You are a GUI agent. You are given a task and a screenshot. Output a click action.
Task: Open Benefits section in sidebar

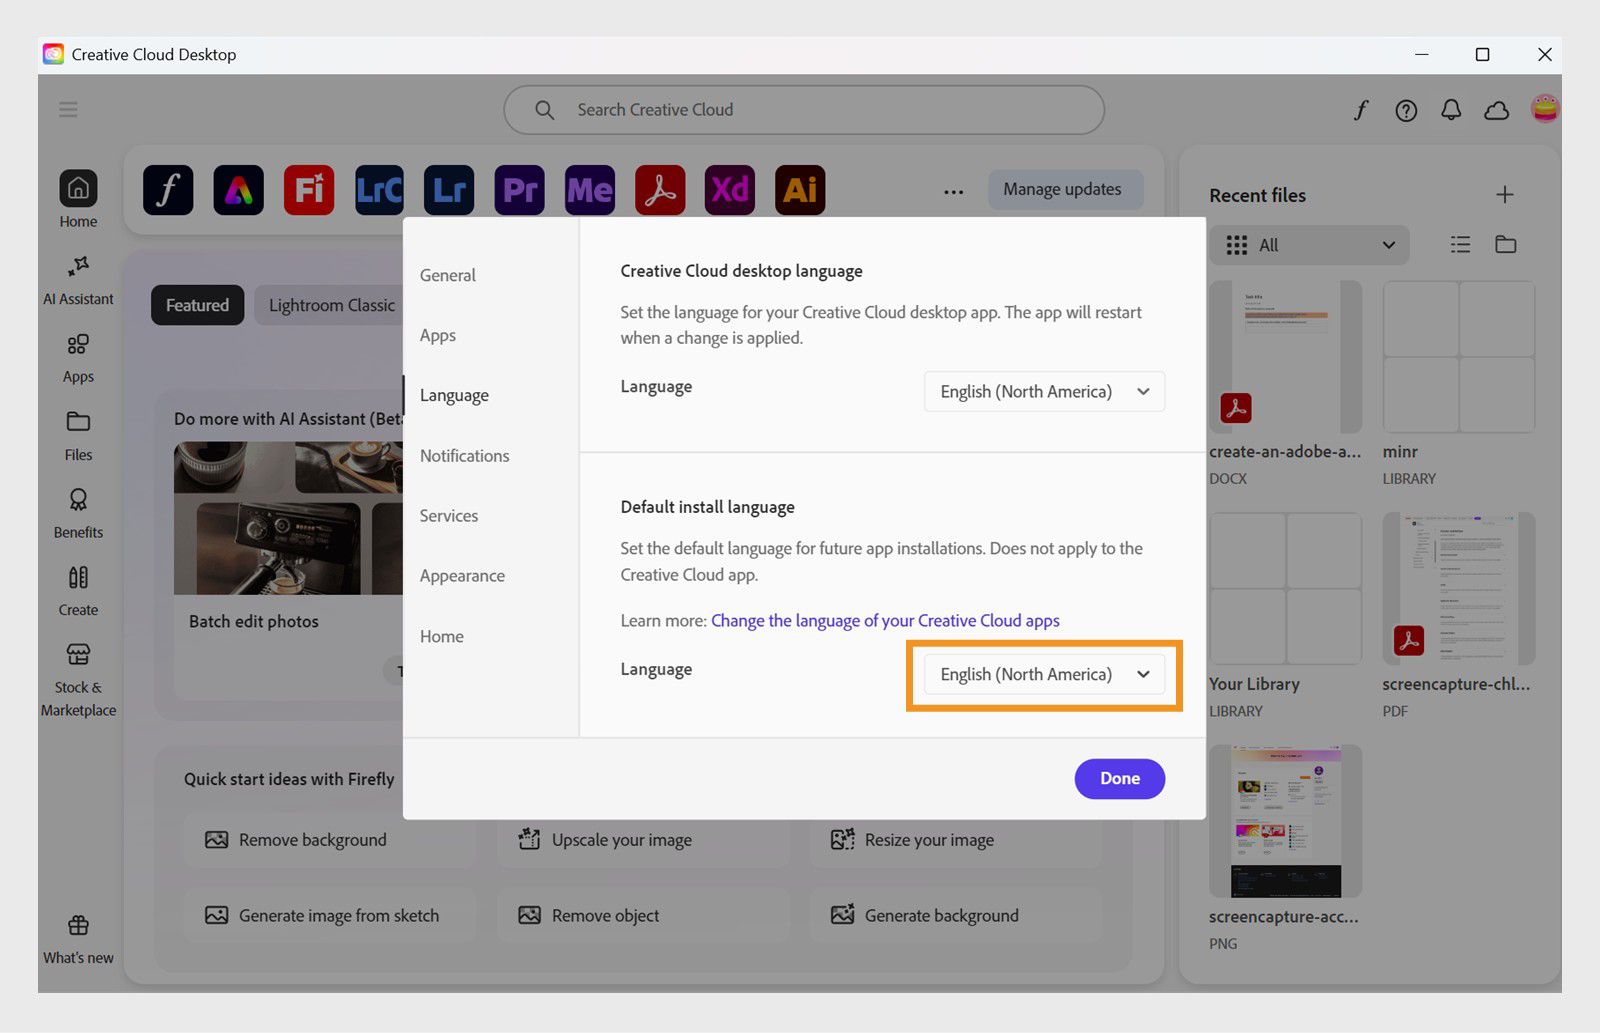click(x=78, y=514)
